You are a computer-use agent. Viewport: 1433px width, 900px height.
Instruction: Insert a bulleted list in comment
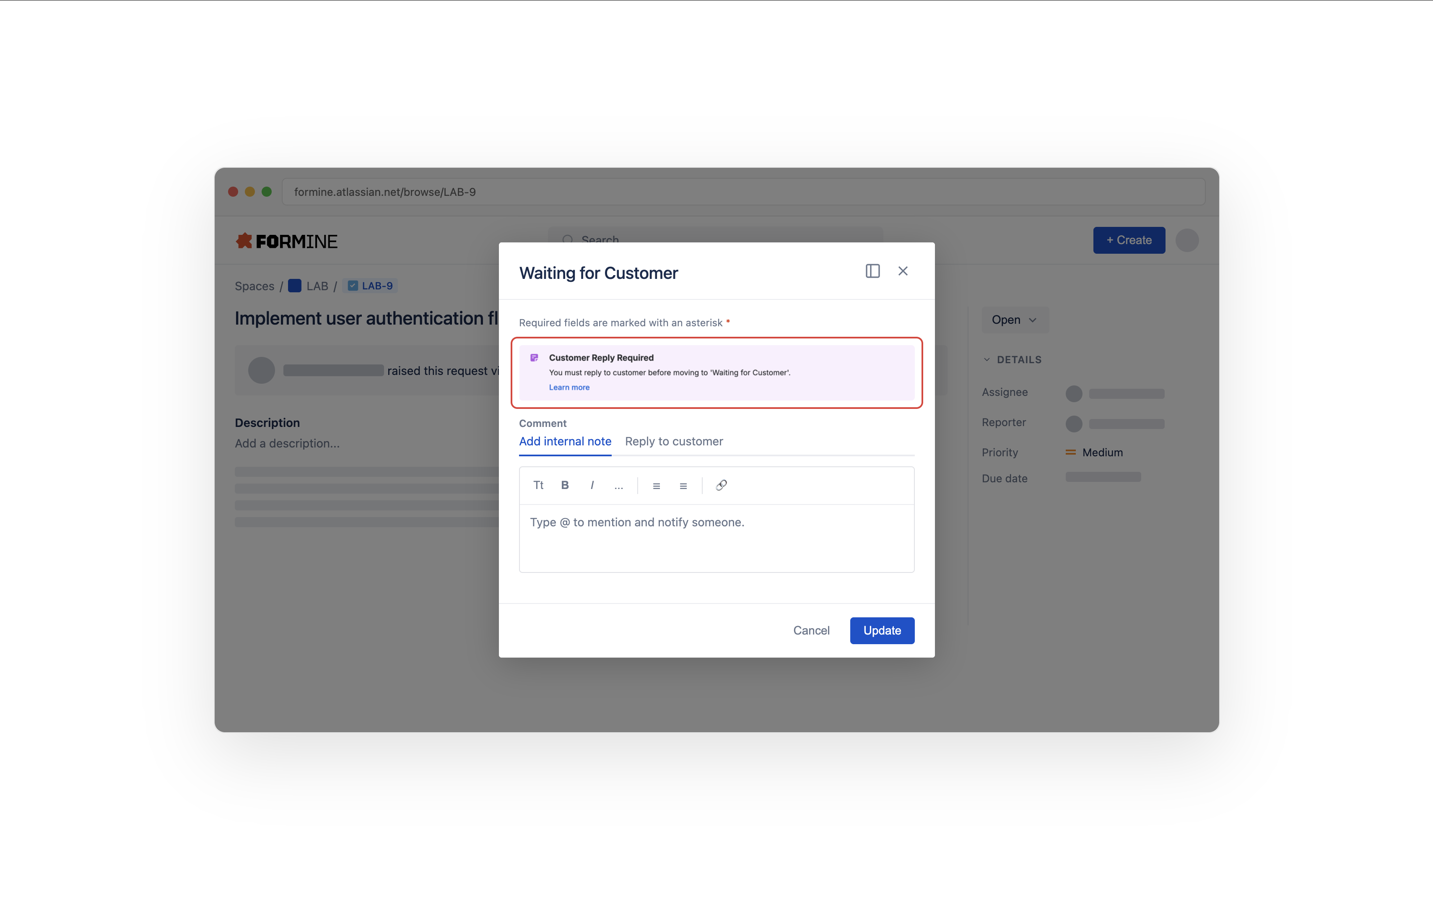[656, 486]
